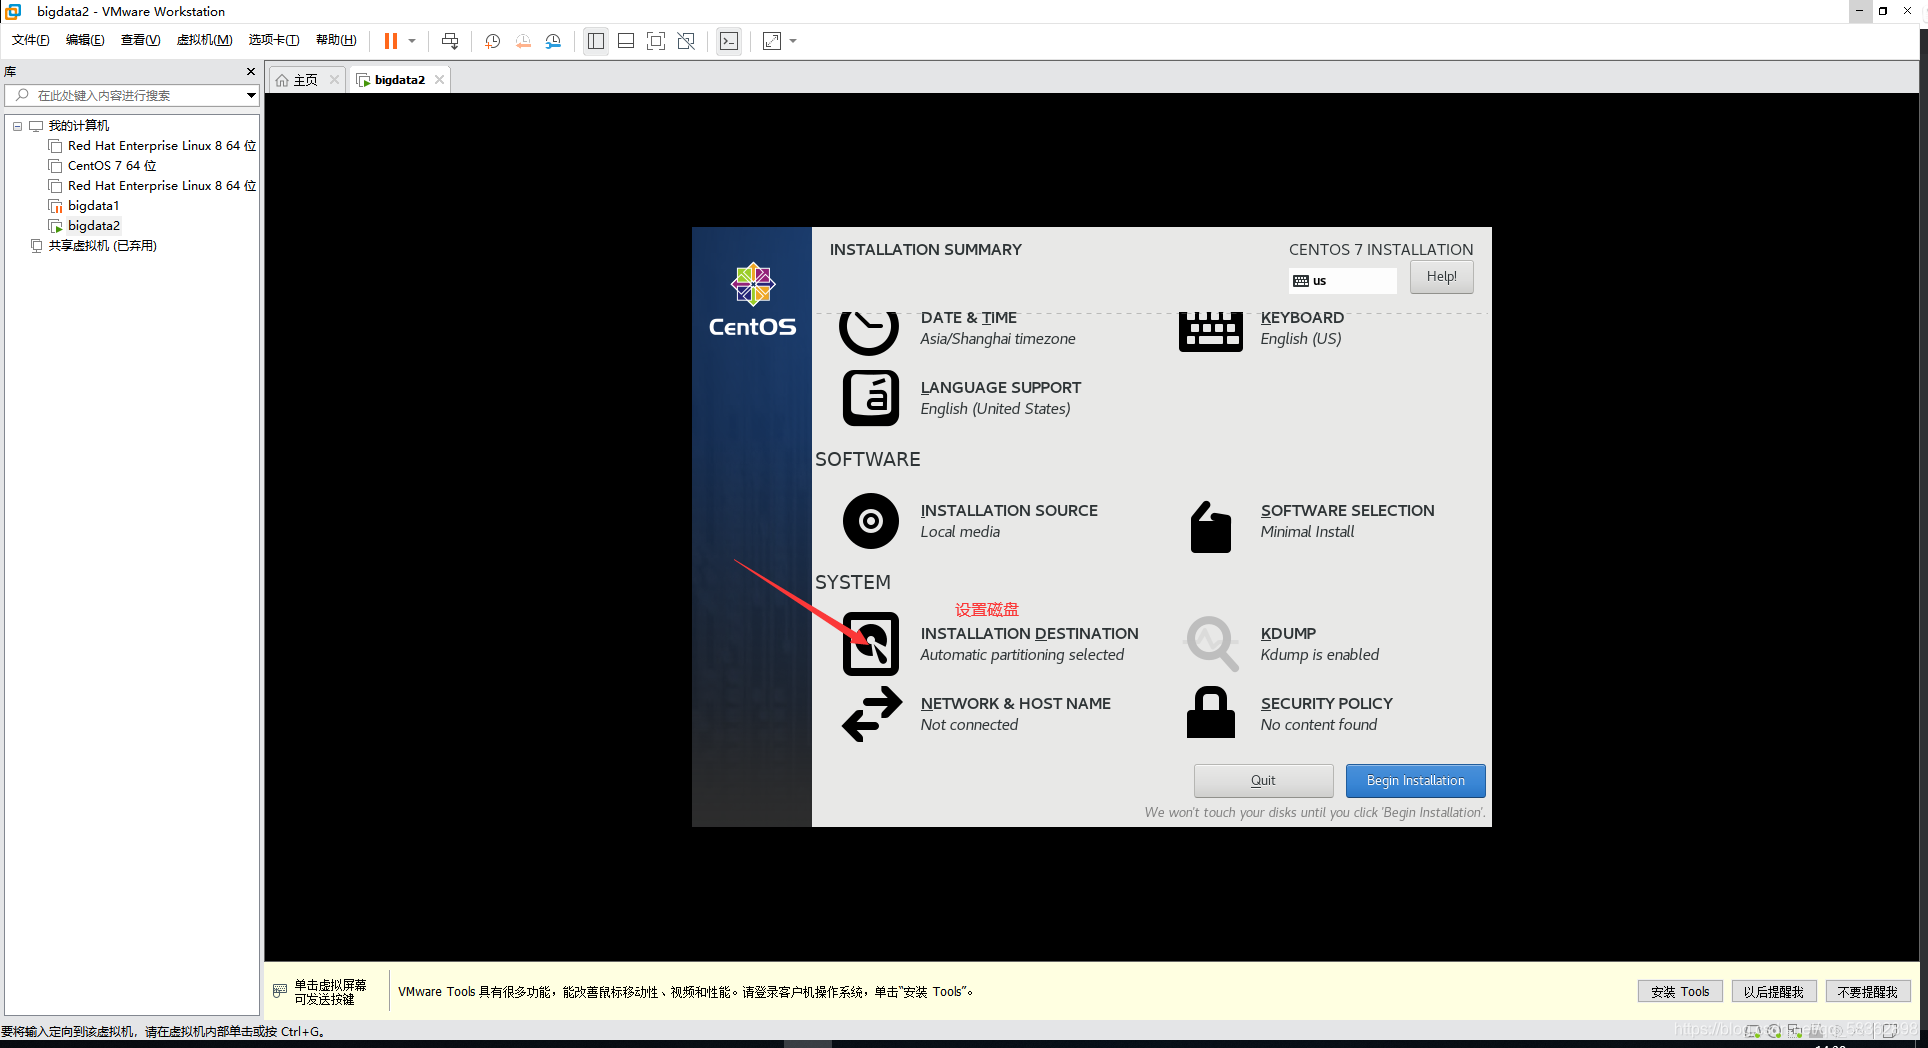Open the library search dropdown arrow

click(251, 95)
